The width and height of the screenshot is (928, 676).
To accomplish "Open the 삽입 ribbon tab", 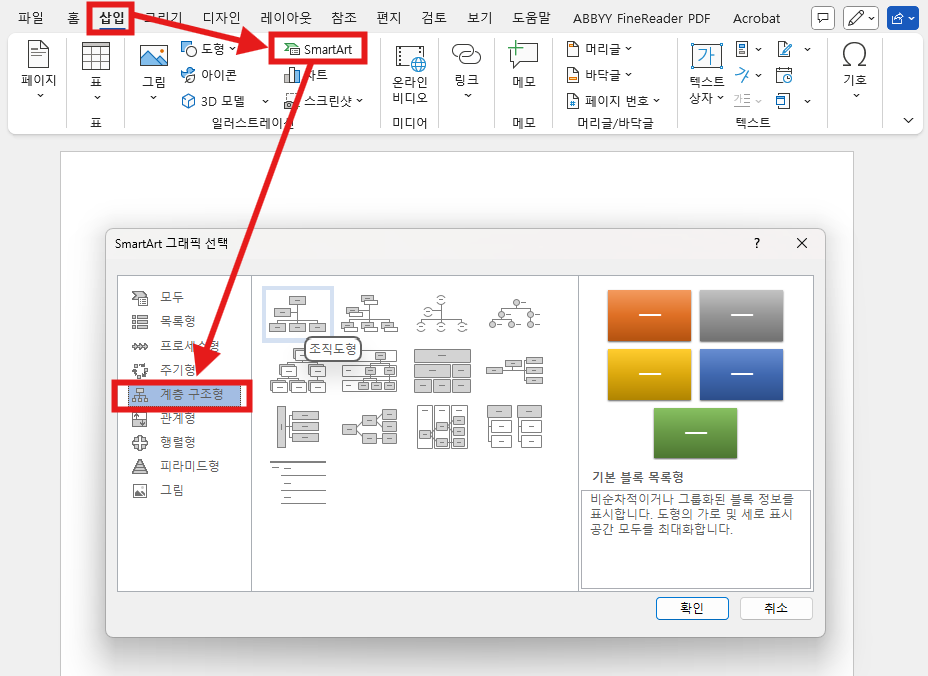I will 111,18.
